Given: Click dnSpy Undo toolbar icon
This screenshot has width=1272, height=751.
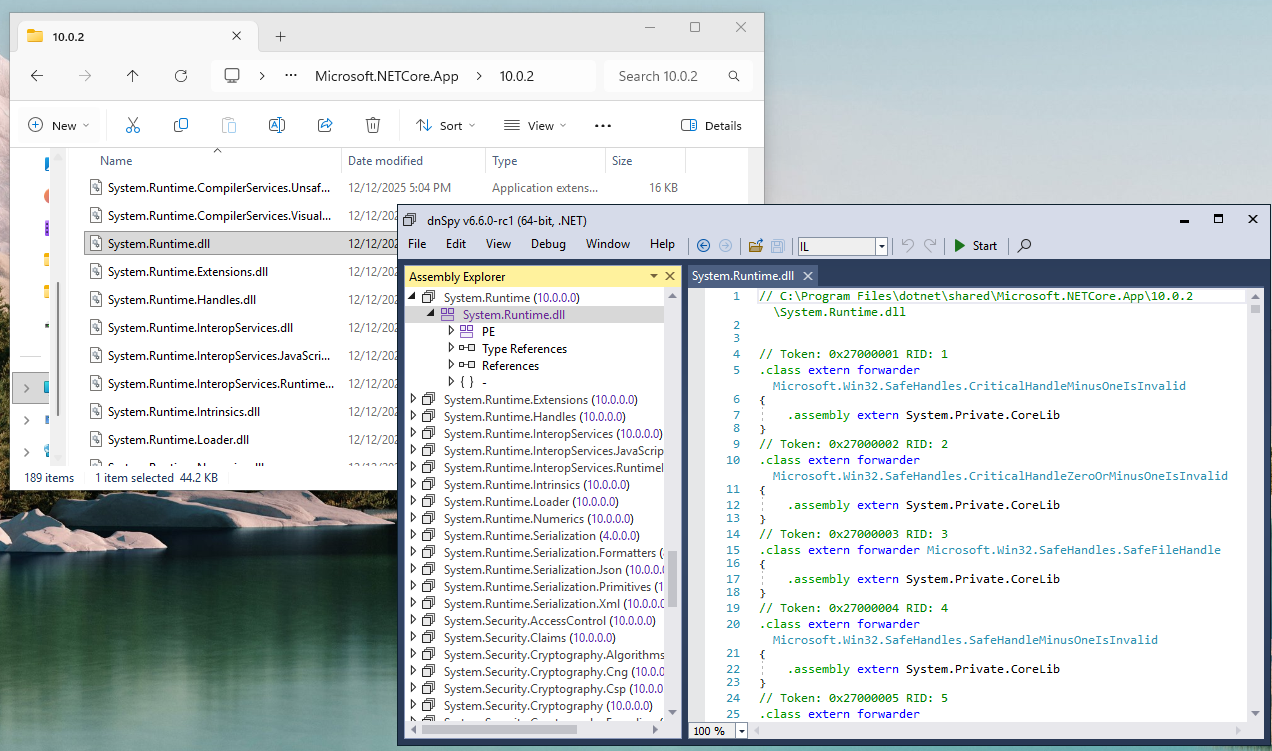Looking at the screenshot, I should (908, 245).
